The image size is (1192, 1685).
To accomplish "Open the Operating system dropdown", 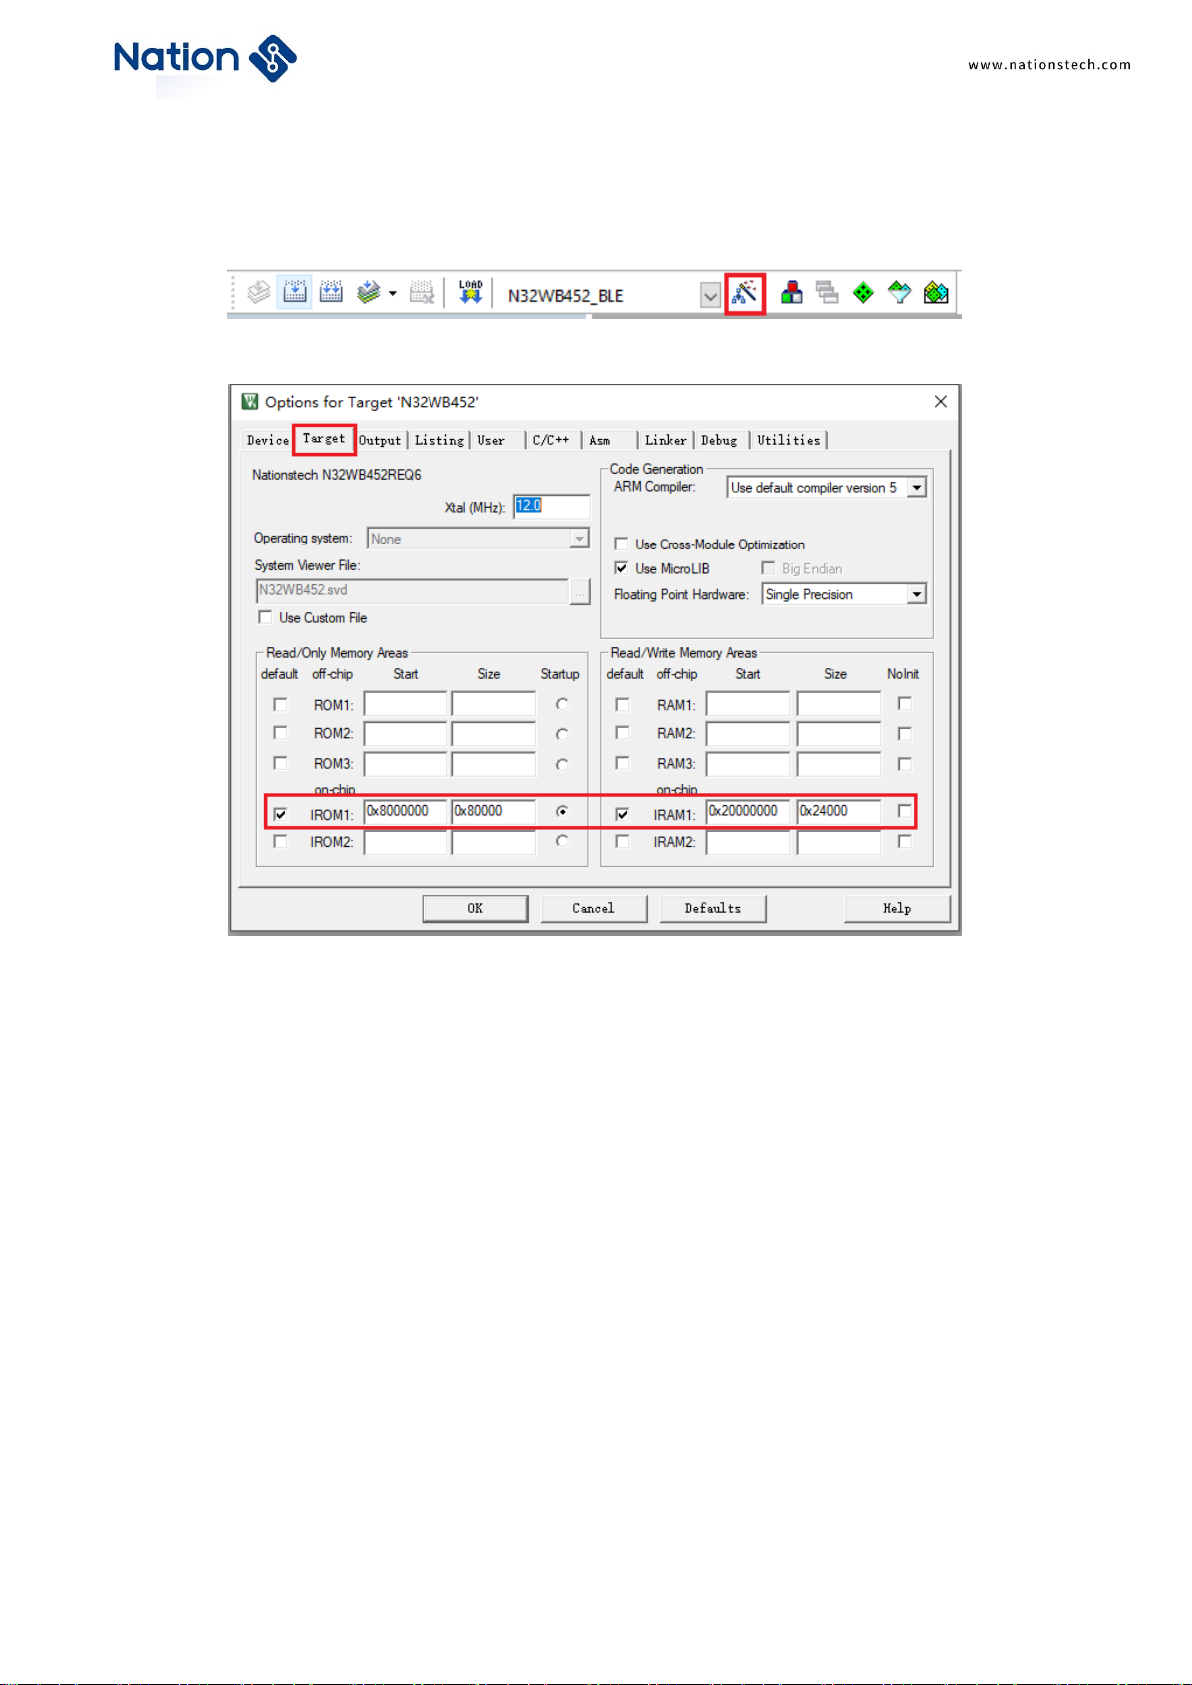I will 579,539.
